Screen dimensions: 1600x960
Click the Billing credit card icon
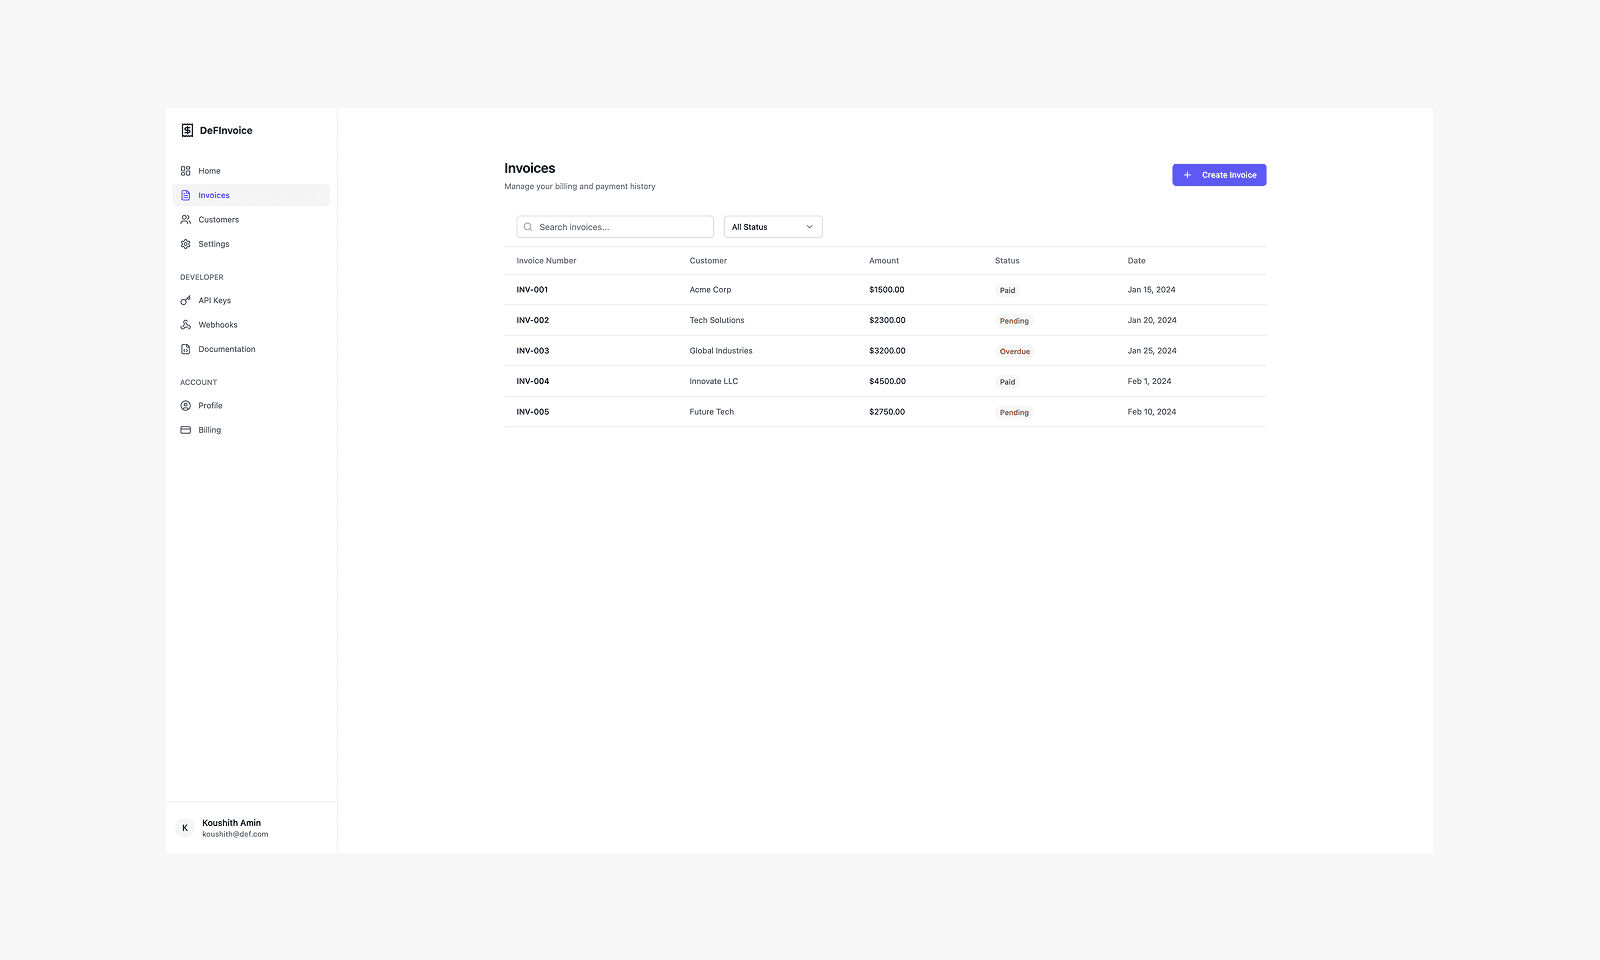(x=186, y=429)
